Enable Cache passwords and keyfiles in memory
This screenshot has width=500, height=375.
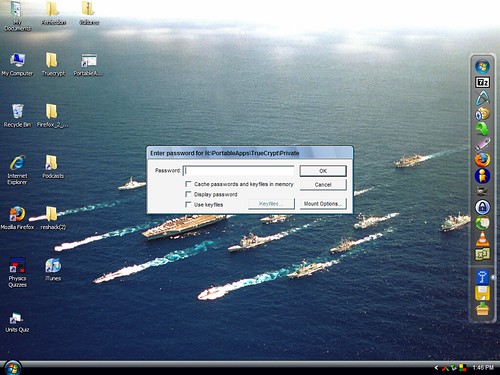(188, 184)
